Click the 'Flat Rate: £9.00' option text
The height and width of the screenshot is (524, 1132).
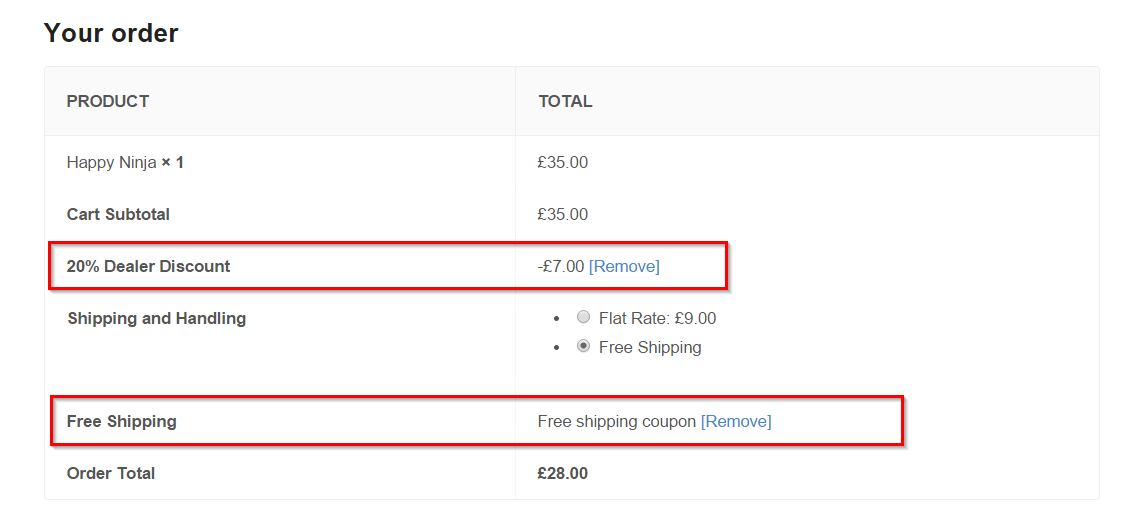658,318
